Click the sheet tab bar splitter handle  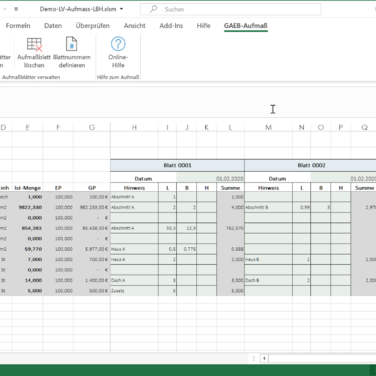(254, 359)
